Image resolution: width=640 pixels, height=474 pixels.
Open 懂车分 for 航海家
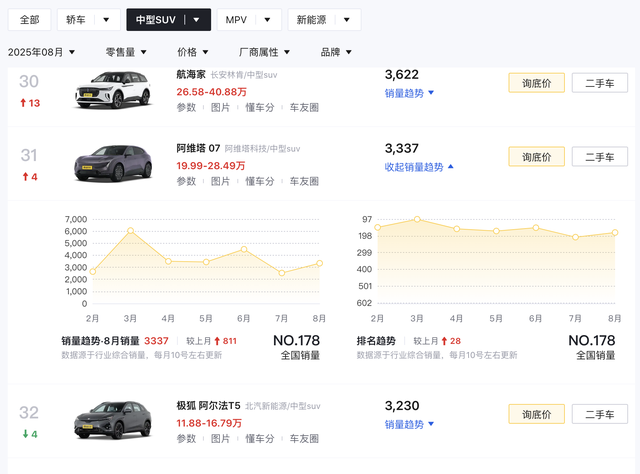coord(260,107)
